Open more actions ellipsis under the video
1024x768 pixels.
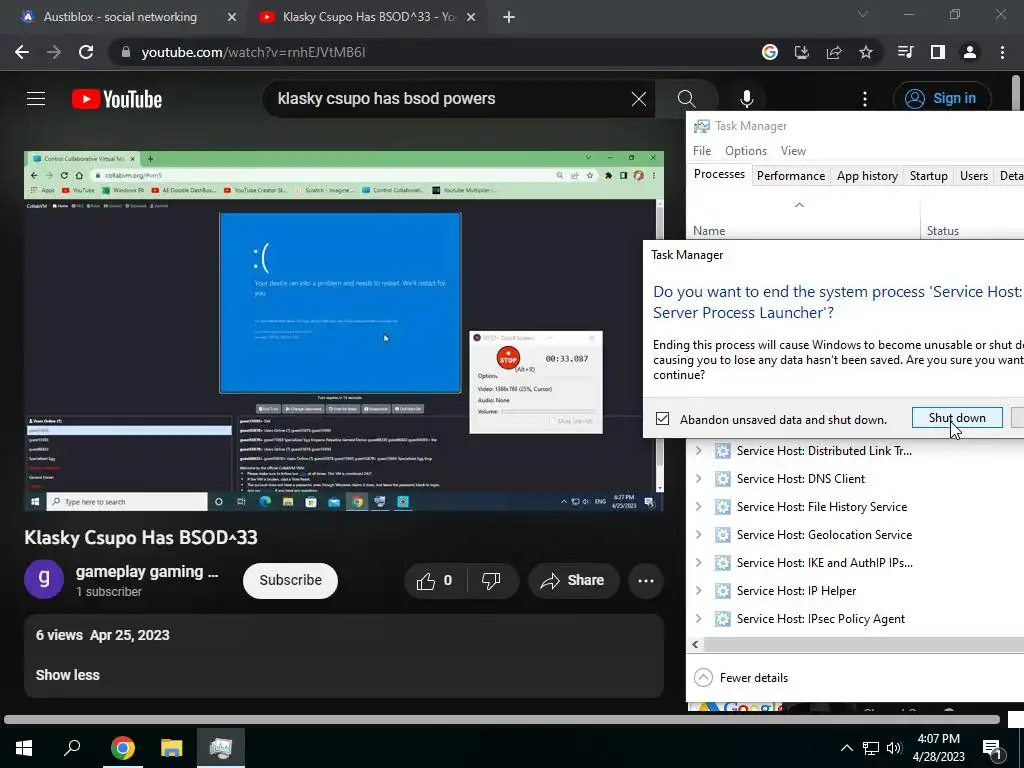pyautogui.click(x=646, y=581)
